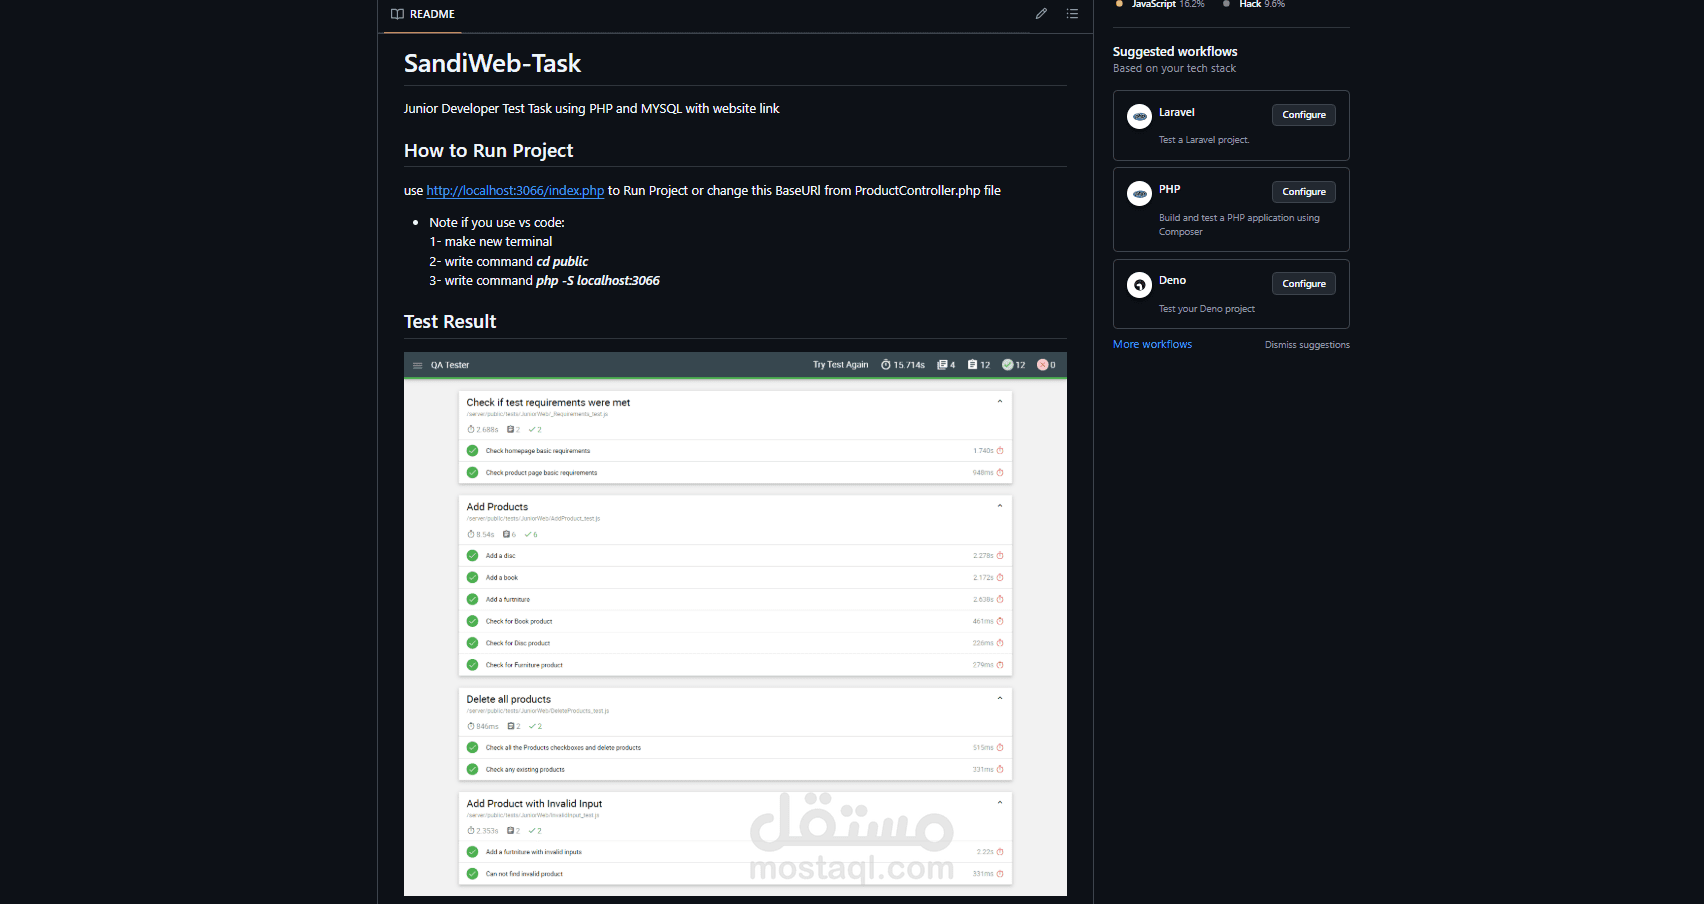Click the JavaScript 16.2% language entry
The height and width of the screenshot is (904, 1704).
(1160, 4)
